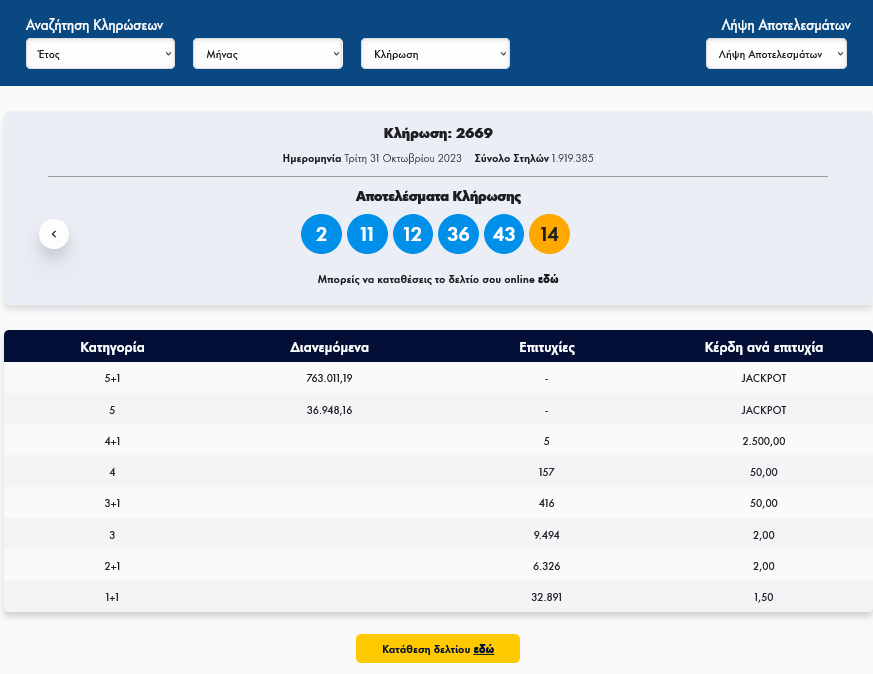Expand the Λήψη Αποτελεσμάτων download dropdown

coord(776,54)
